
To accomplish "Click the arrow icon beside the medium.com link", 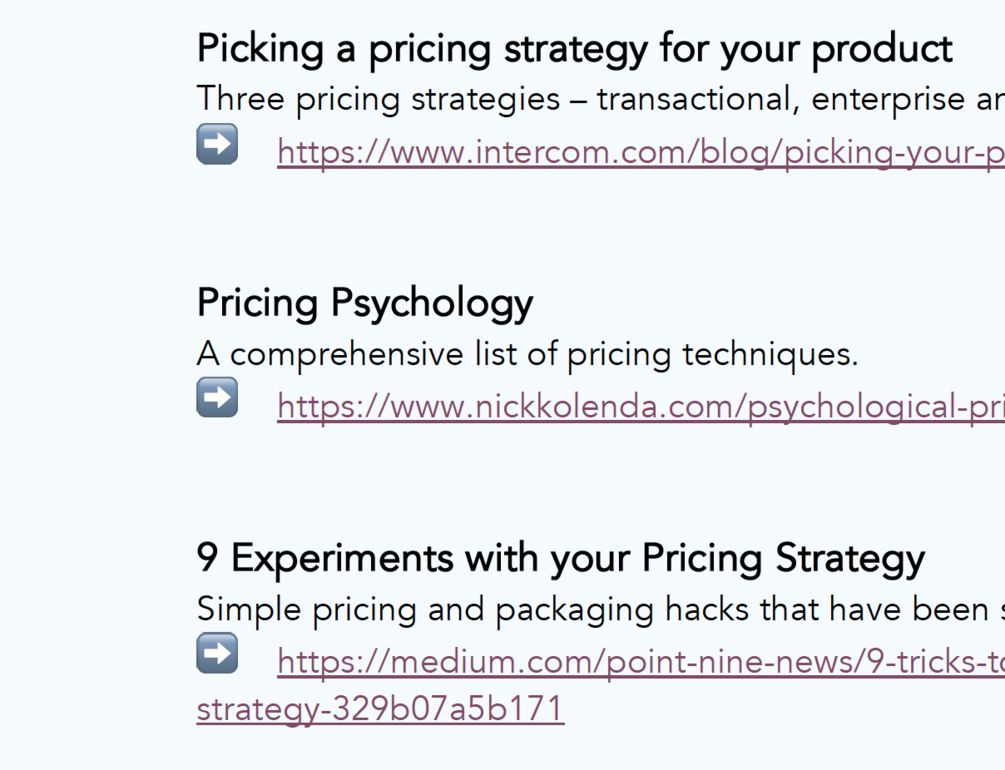I will [217, 653].
